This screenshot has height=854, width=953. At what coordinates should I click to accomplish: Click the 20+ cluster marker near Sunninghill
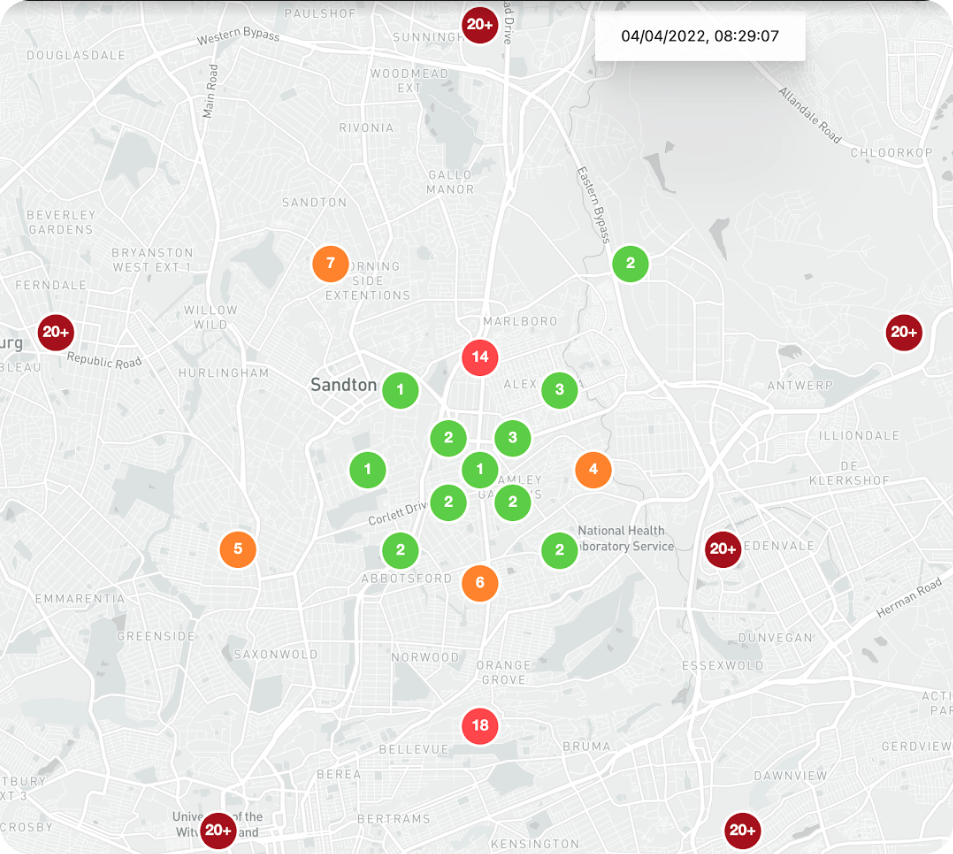click(479, 24)
